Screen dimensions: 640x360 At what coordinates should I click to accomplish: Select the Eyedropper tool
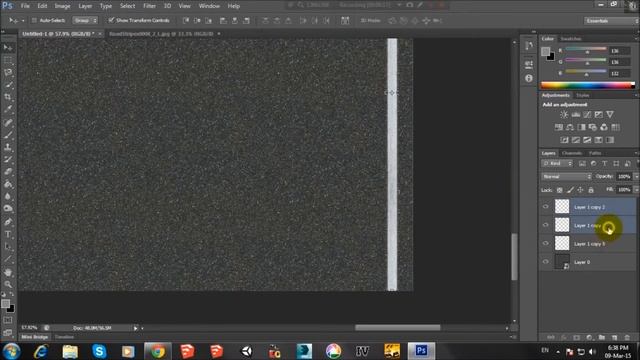(8, 109)
